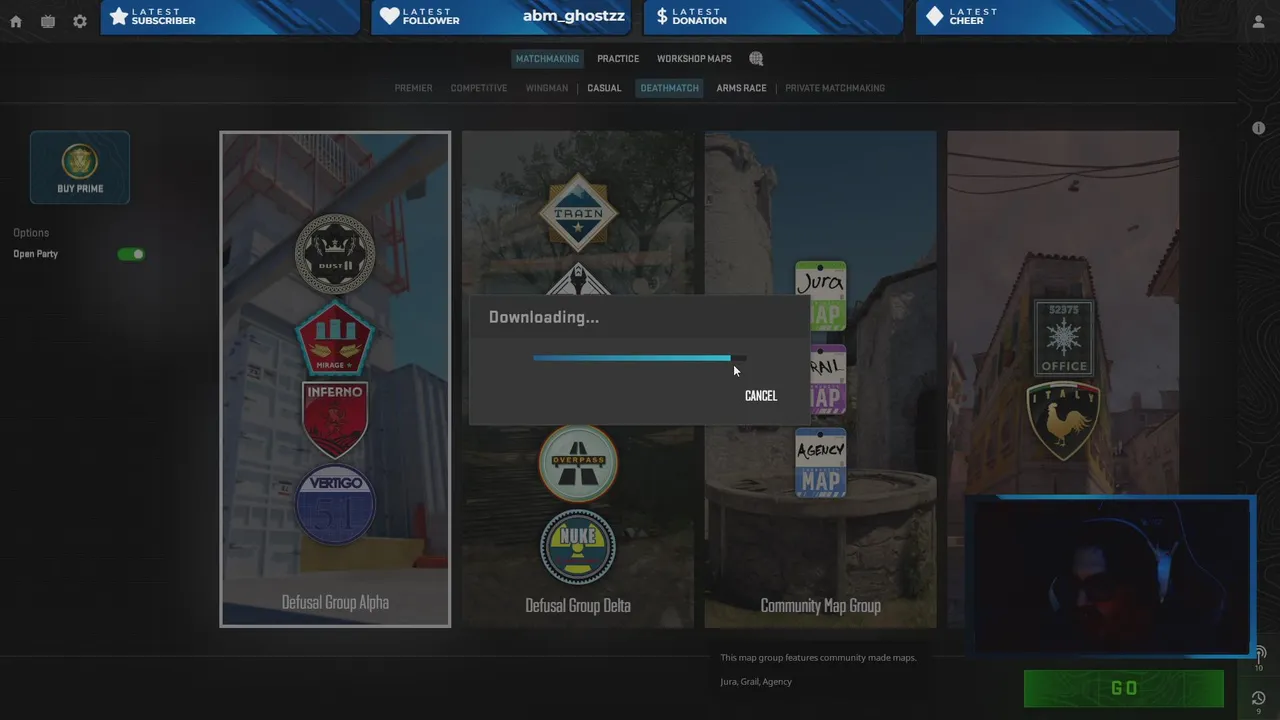Screen dimensions: 1280x720
Task: Click the info icon on right sidebar
Action: [1259, 128]
